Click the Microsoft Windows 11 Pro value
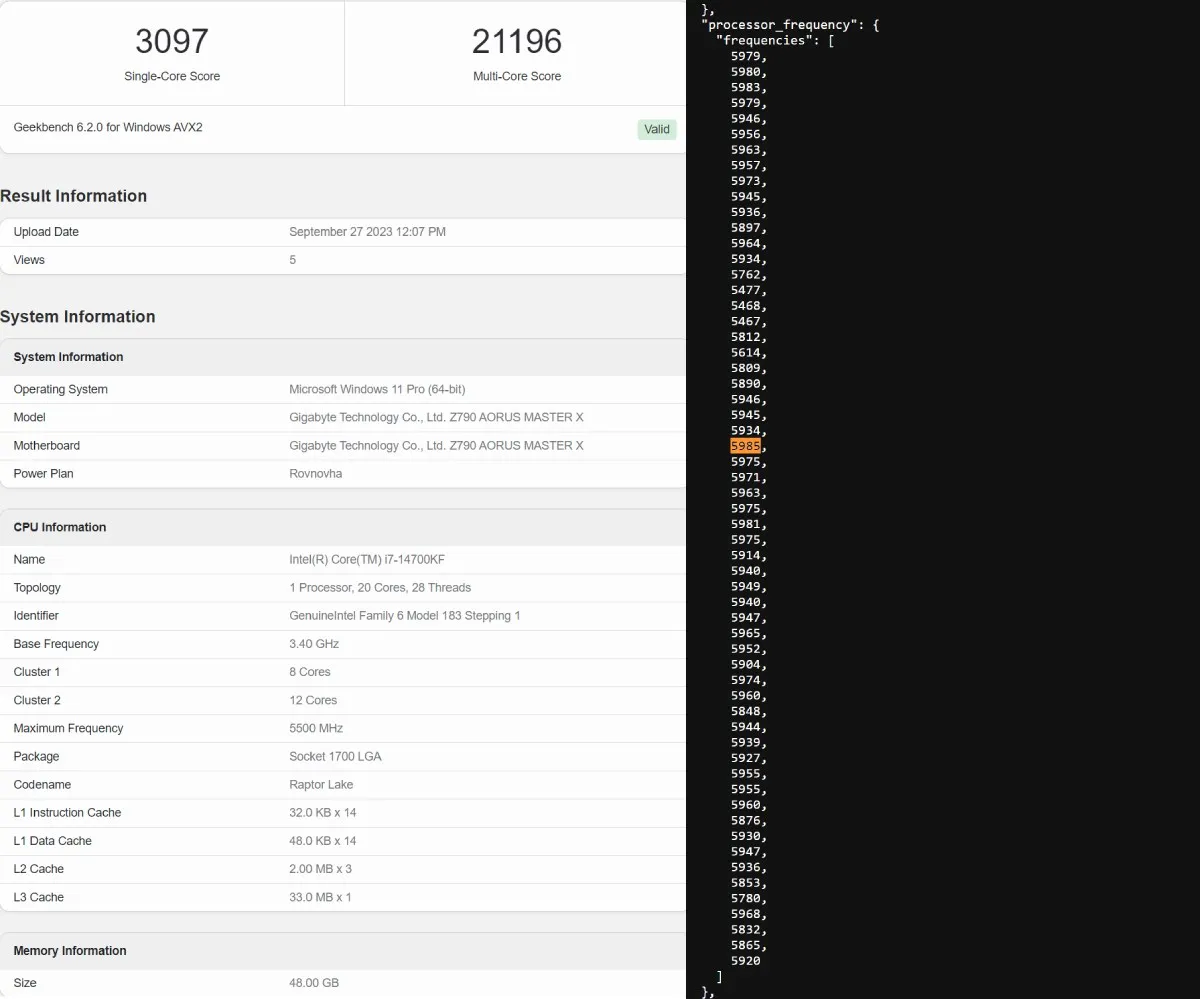The height and width of the screenshot is (999, 1200). [x=377, y=390]
